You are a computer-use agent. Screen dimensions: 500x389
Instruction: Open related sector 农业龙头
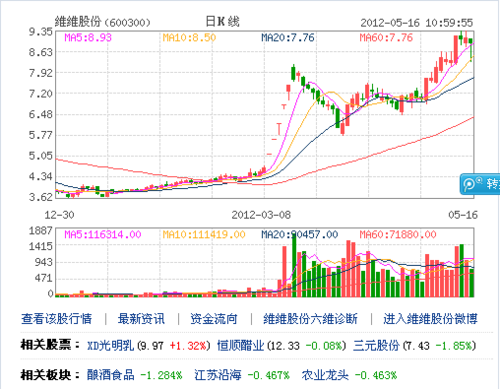(325, 375)
